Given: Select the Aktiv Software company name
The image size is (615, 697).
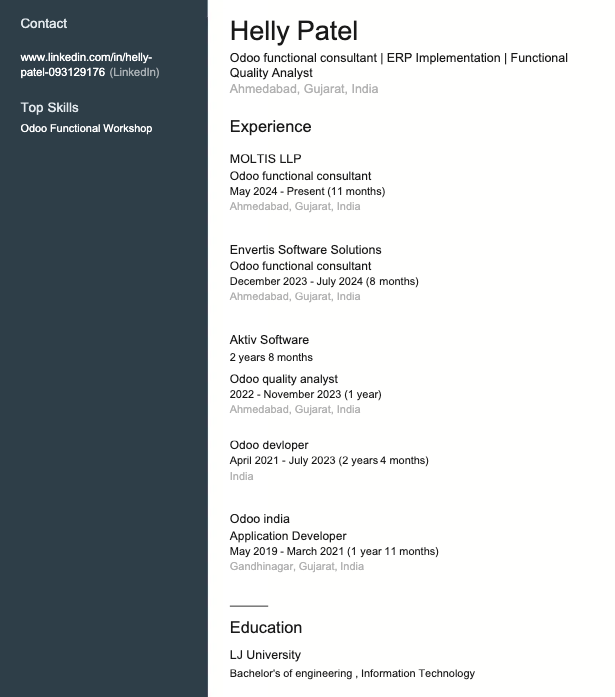Looking at the screenshot, I should point(269,340).
